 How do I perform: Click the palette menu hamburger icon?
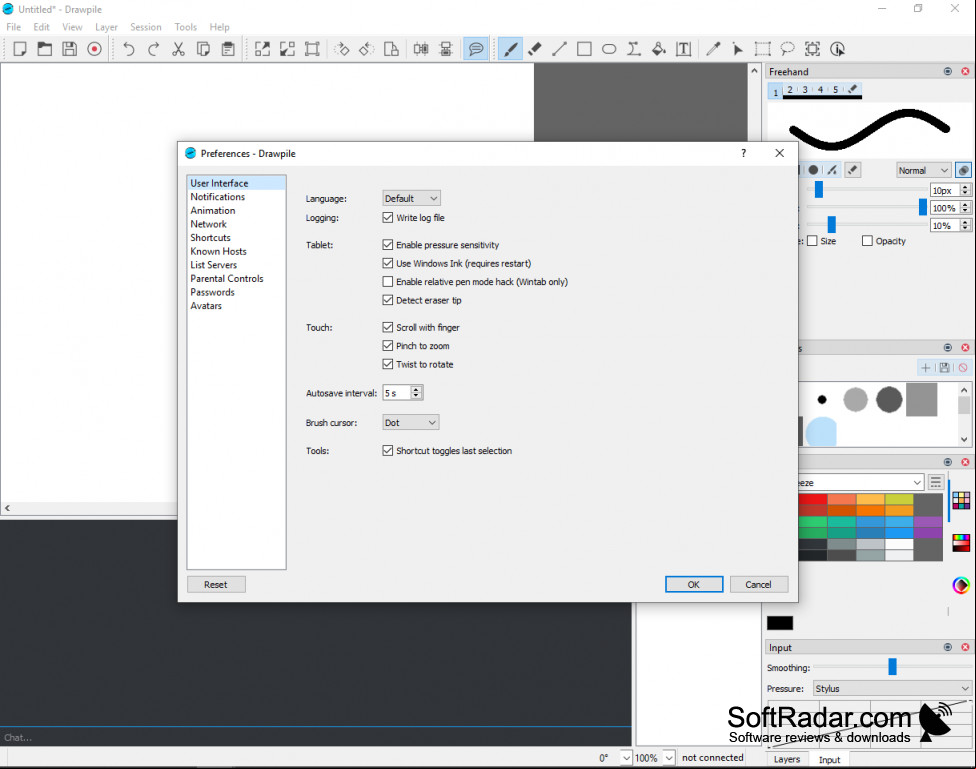(935, 482)
